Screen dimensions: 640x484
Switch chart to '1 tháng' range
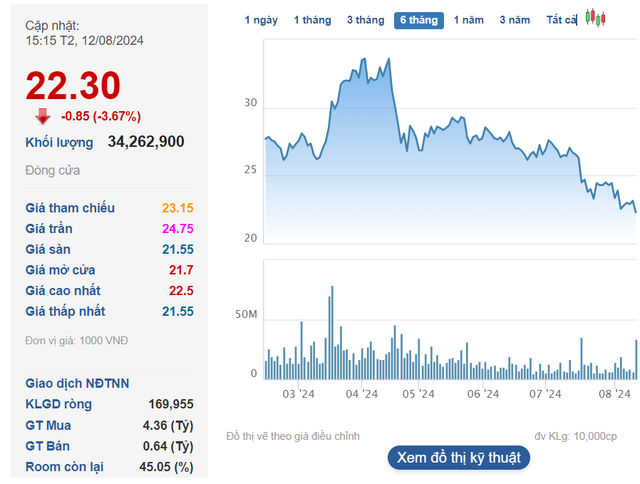311,20
